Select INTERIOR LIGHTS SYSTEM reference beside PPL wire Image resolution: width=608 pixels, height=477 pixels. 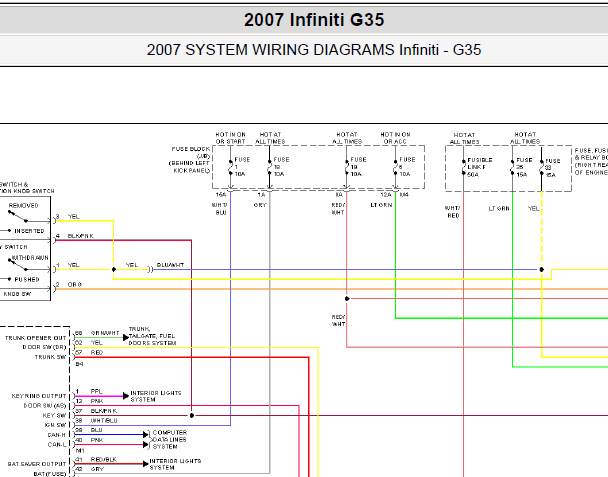pyautogui.click(x=156, y=396)
